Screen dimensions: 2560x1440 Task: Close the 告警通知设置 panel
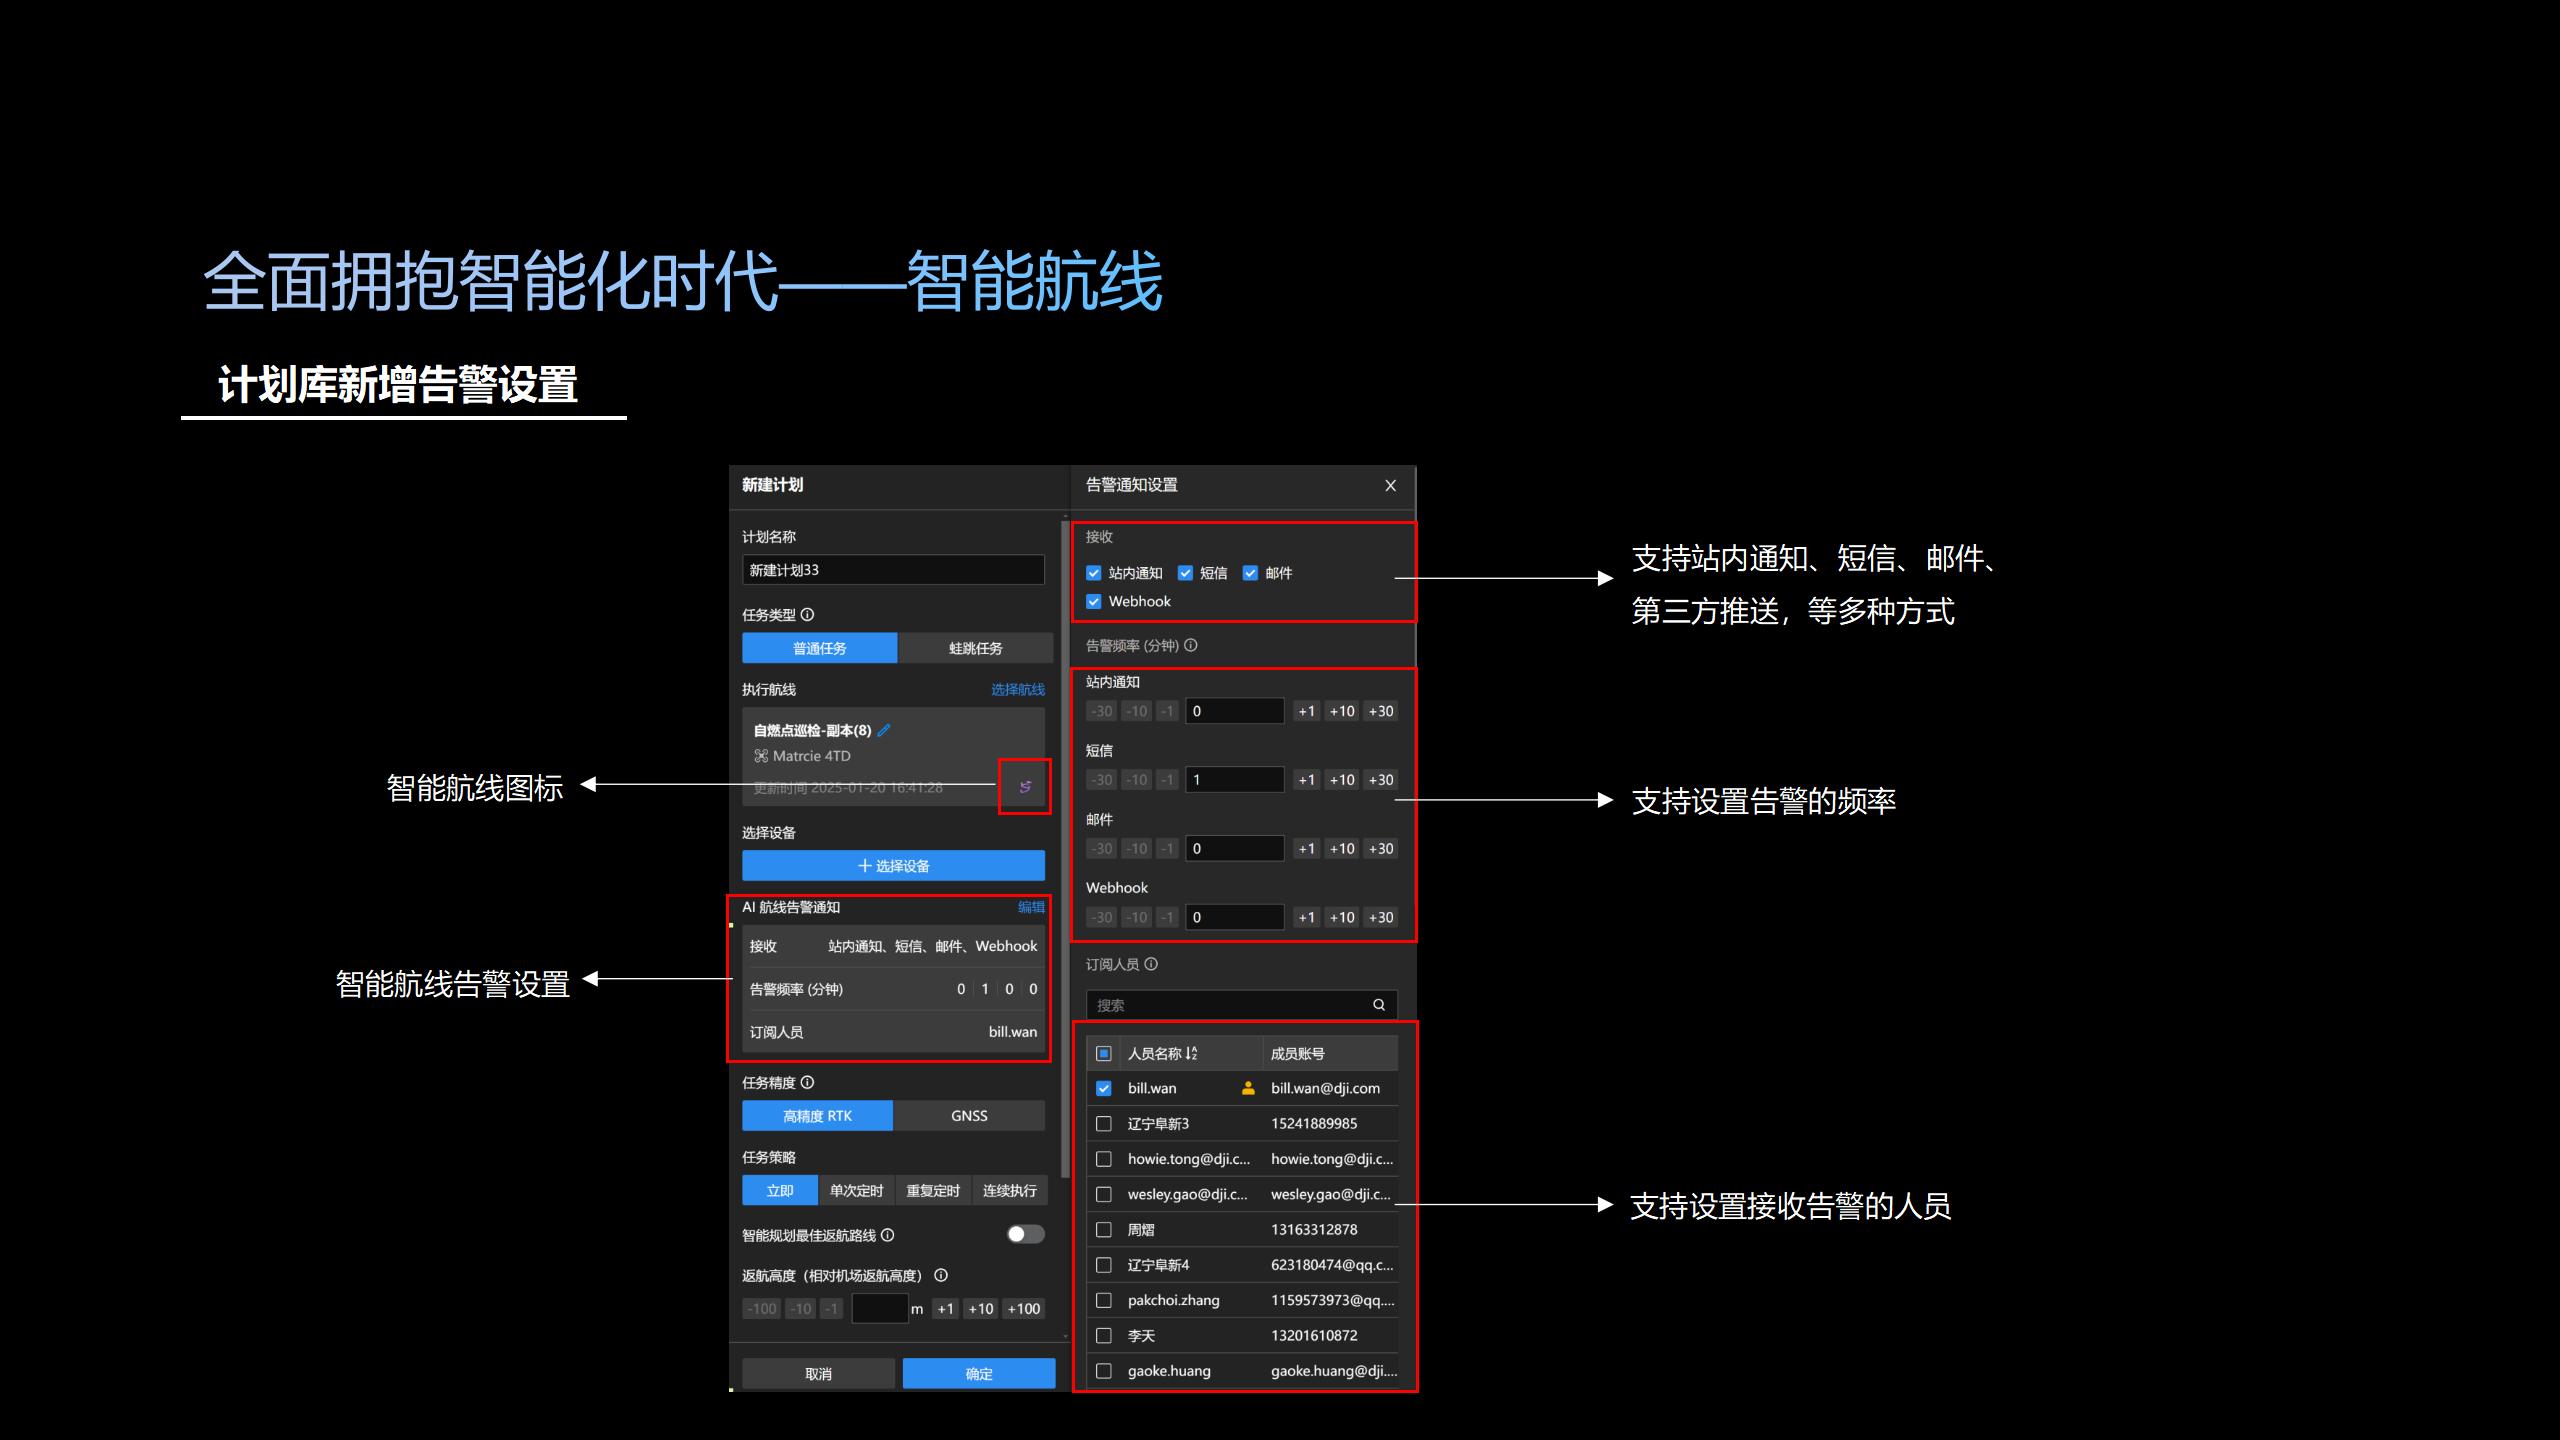point(1390,486)
